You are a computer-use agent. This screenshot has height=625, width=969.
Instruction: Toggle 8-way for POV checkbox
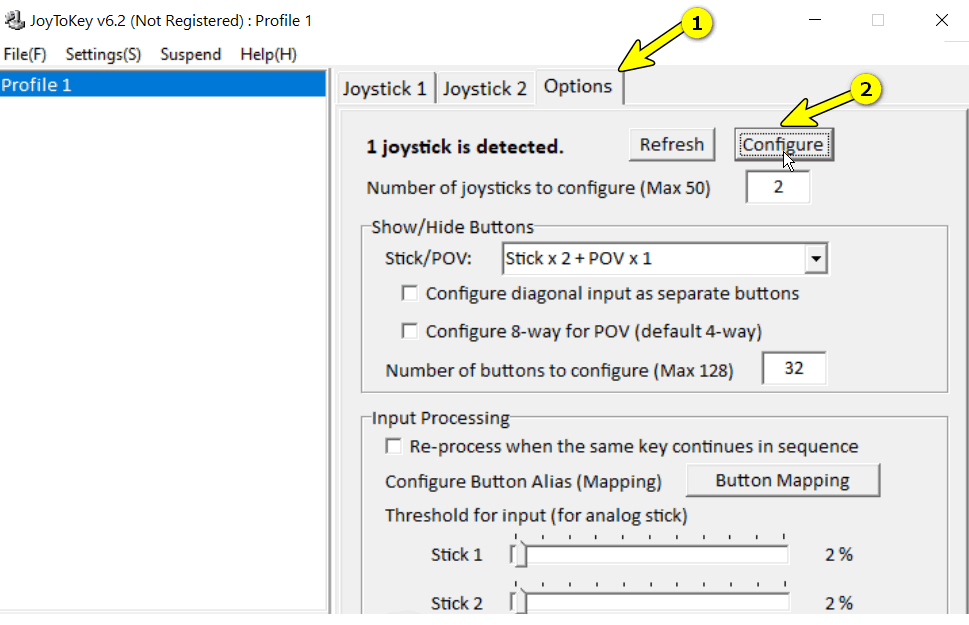409,331
